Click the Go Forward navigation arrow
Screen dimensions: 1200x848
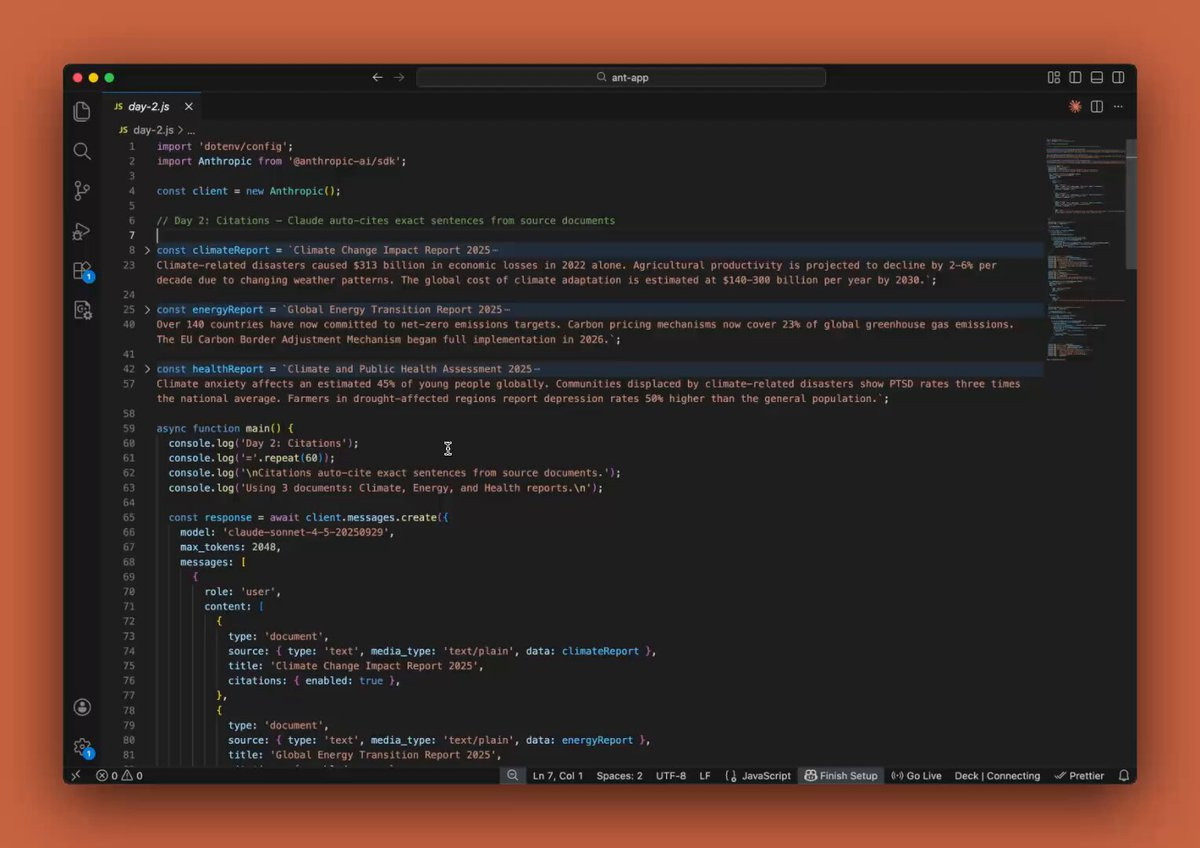(399, 77)
